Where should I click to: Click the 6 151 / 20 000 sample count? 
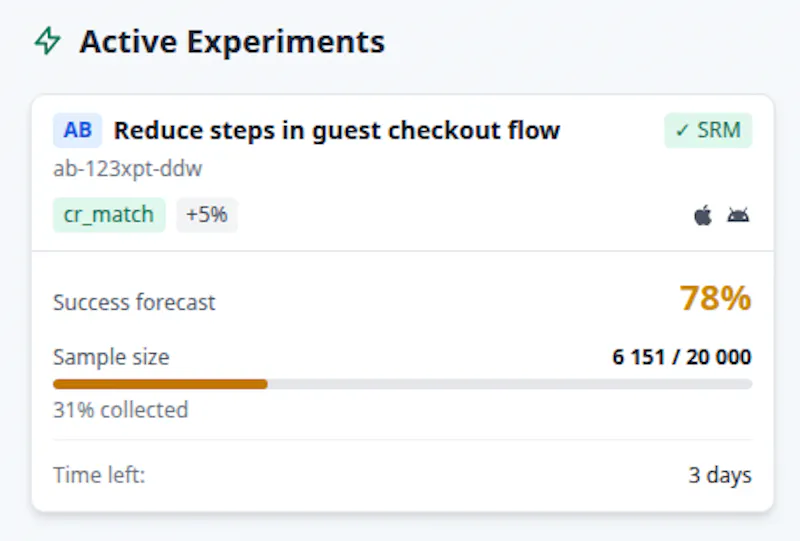682,357
